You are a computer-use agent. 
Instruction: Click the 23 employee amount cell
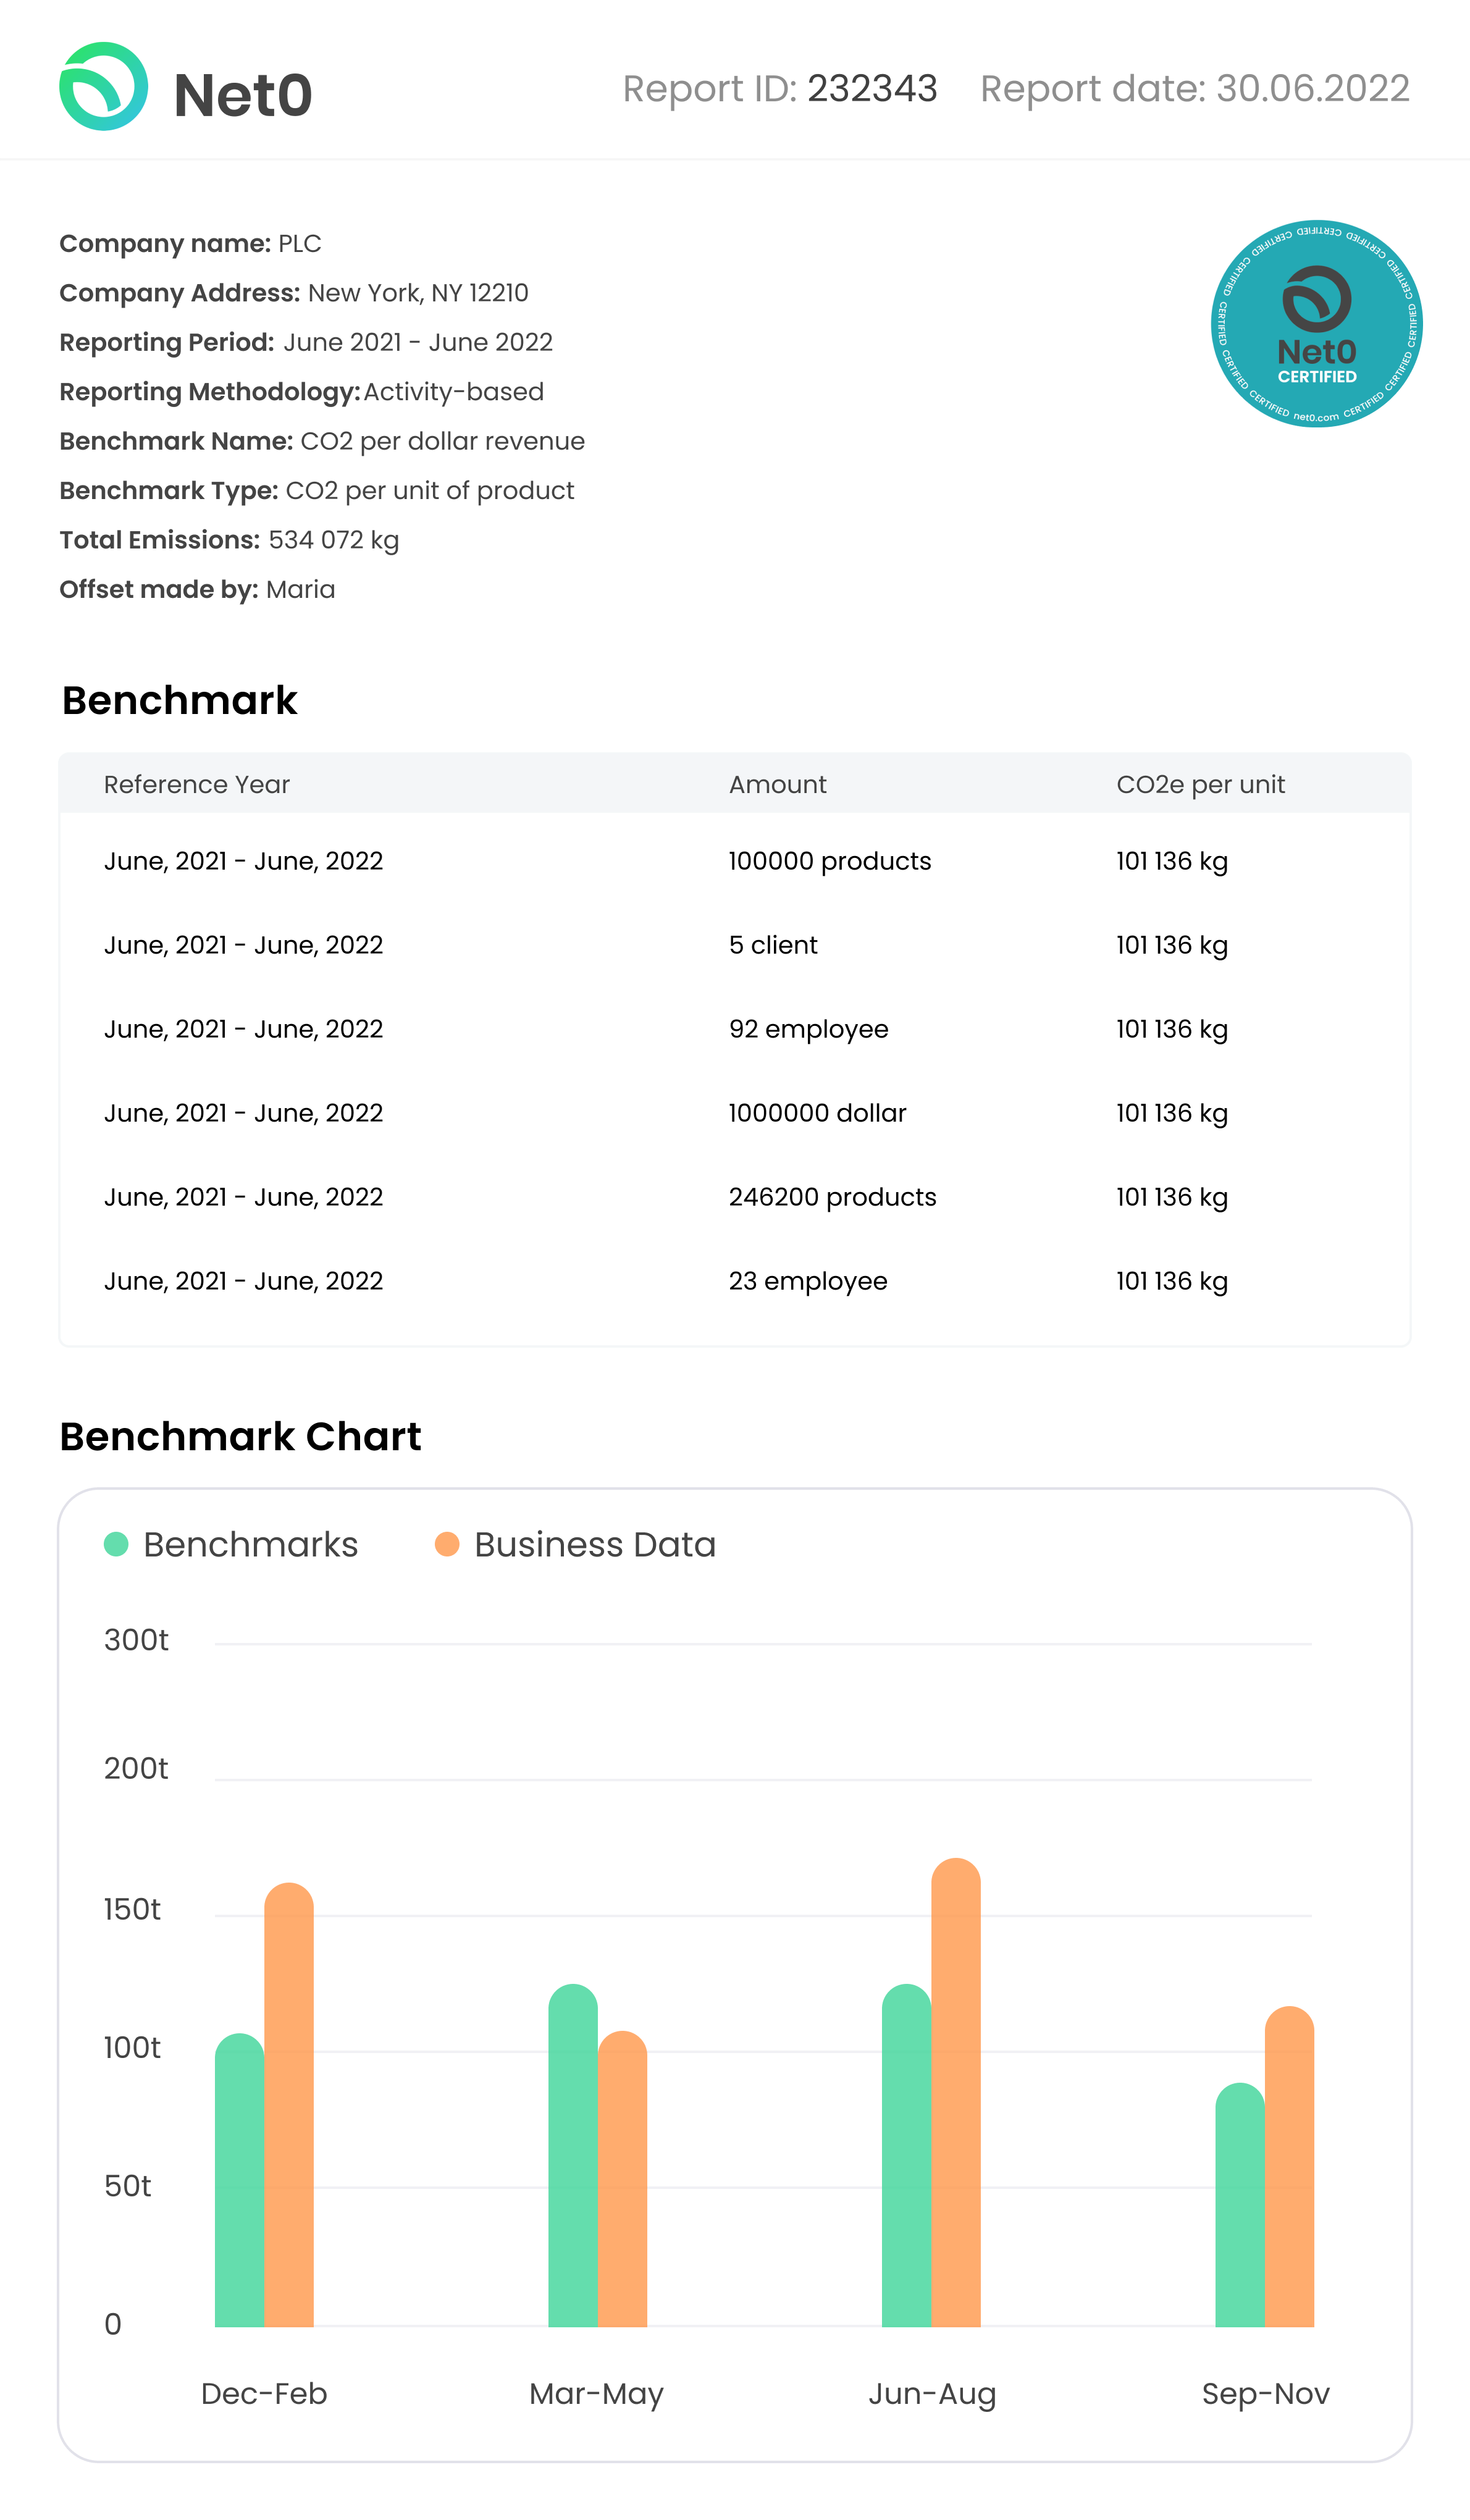tap(808, 1282)
